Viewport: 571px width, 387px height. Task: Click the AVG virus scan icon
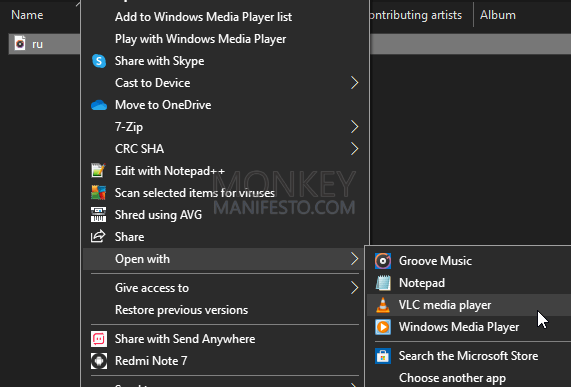98,193
